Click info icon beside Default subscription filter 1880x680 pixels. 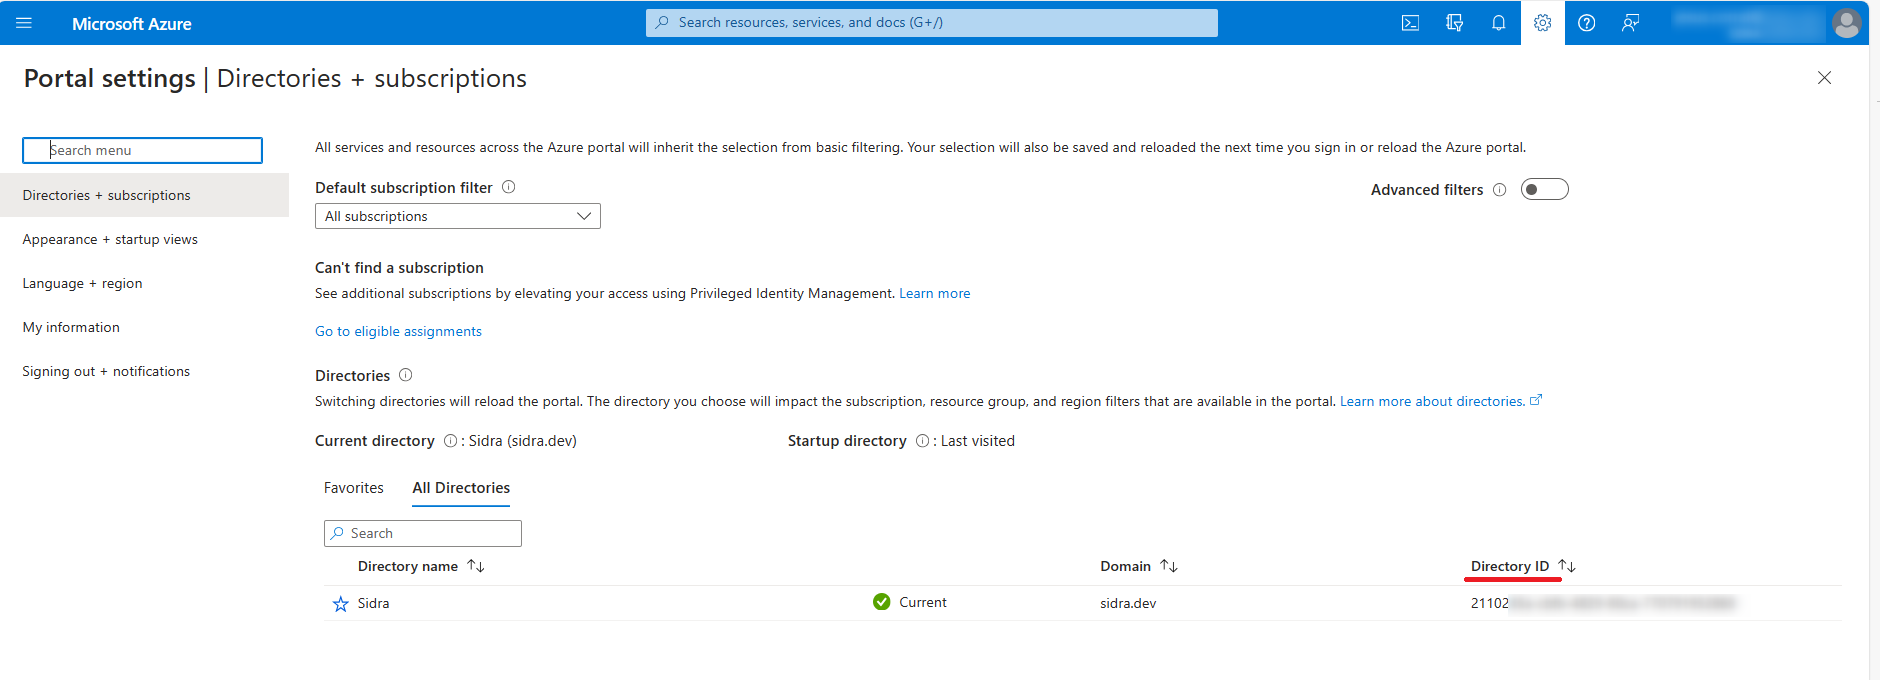[x=508, y=187]
